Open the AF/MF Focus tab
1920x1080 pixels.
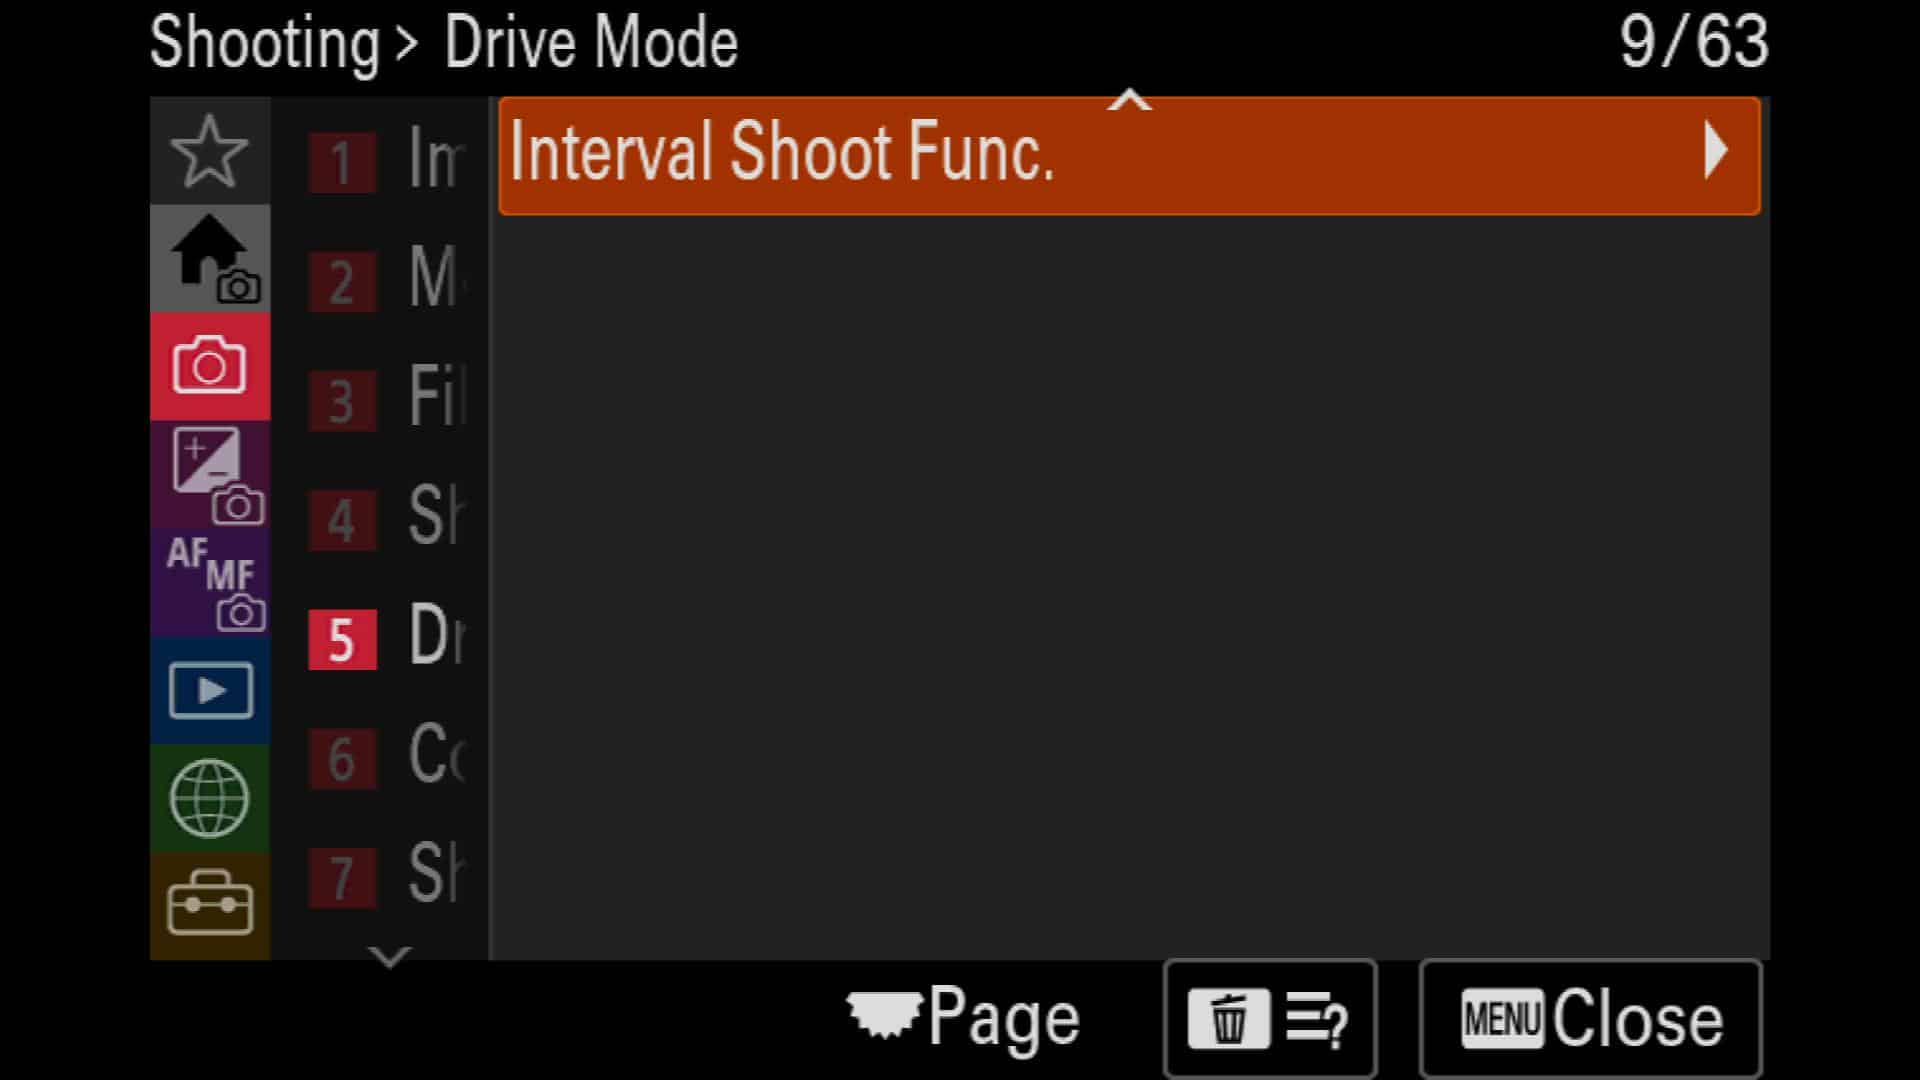point(210,583)
